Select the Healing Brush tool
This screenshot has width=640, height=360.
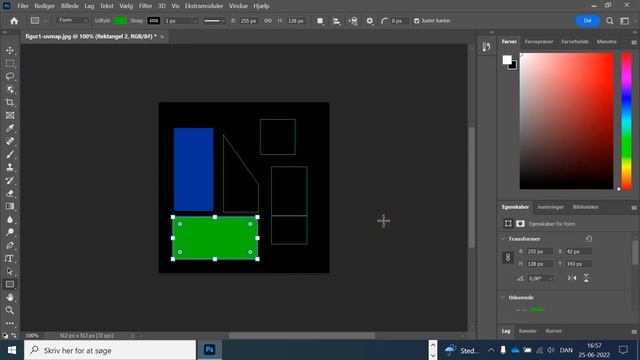click(x=10, y=141)
